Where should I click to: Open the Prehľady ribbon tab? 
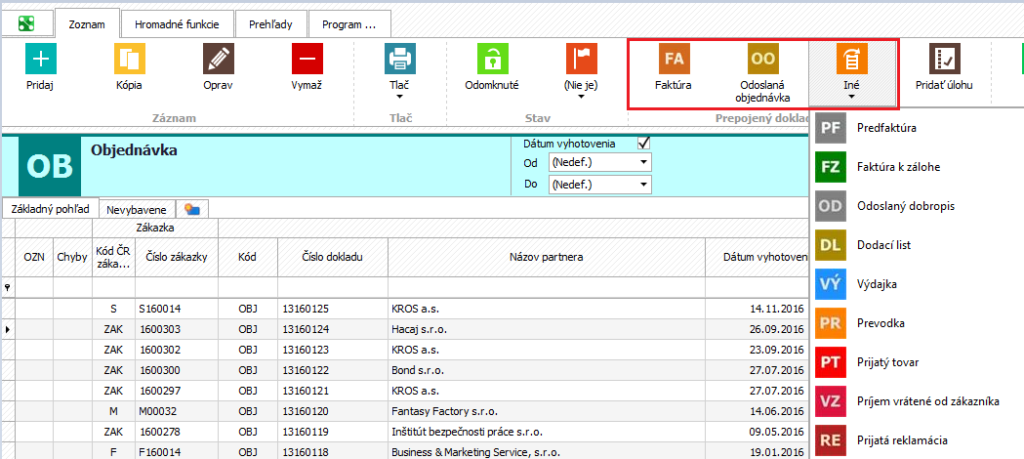(x=271, y=23)
